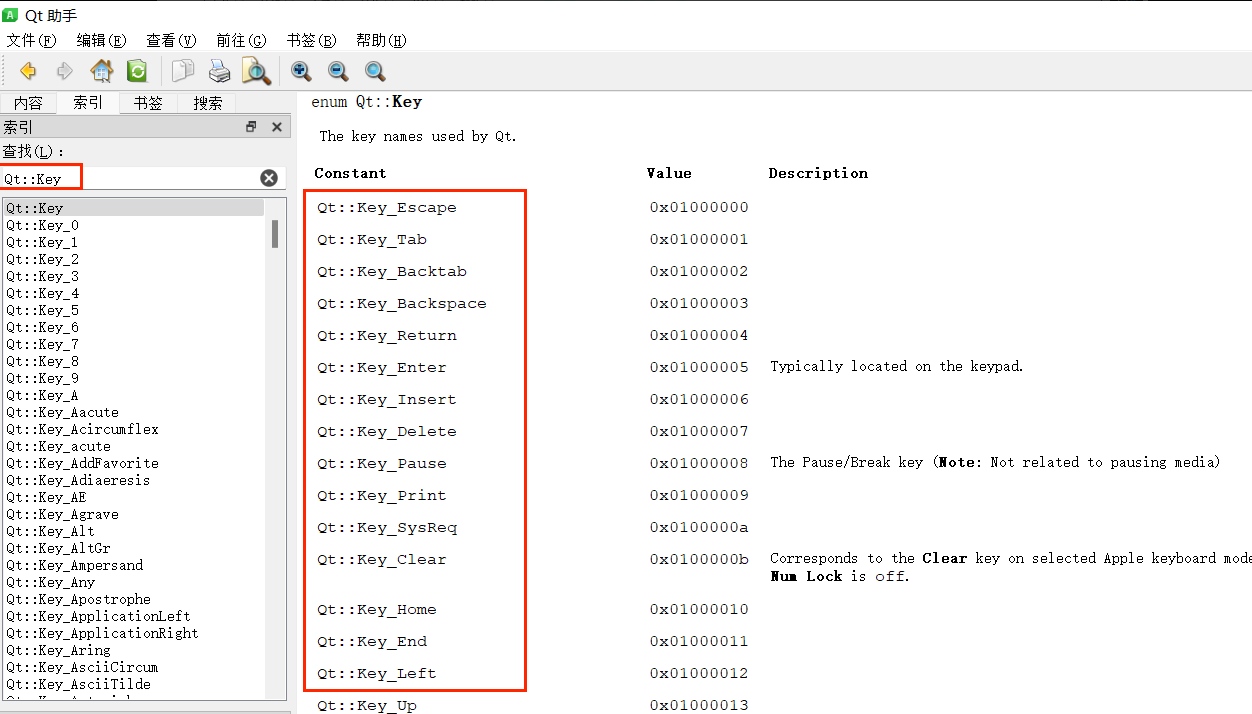Click Qt::Key_Escape in the constants table
Viewport: 1252px width, 714px height.
pos(387,208)
